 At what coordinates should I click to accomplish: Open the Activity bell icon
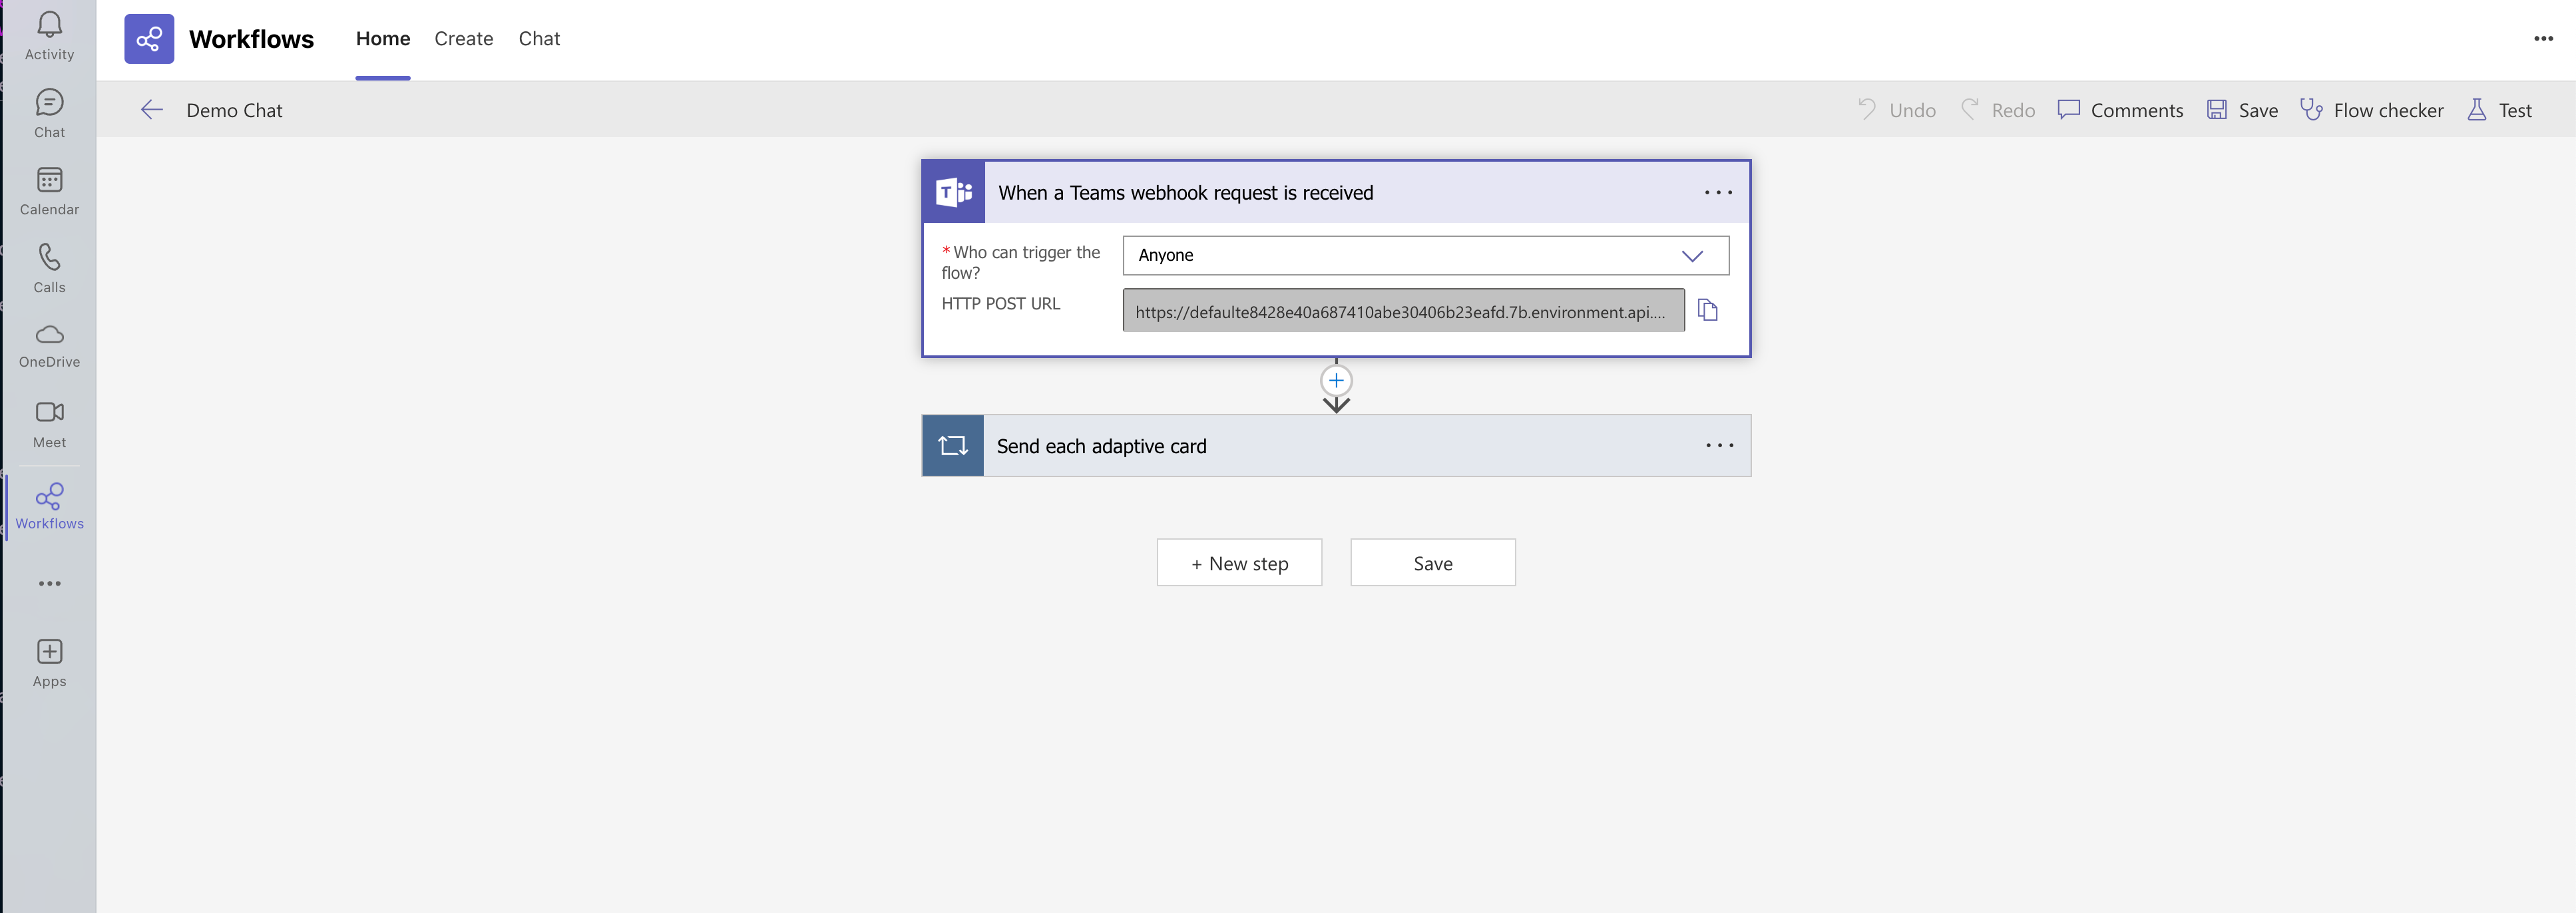tap(49, 35)
